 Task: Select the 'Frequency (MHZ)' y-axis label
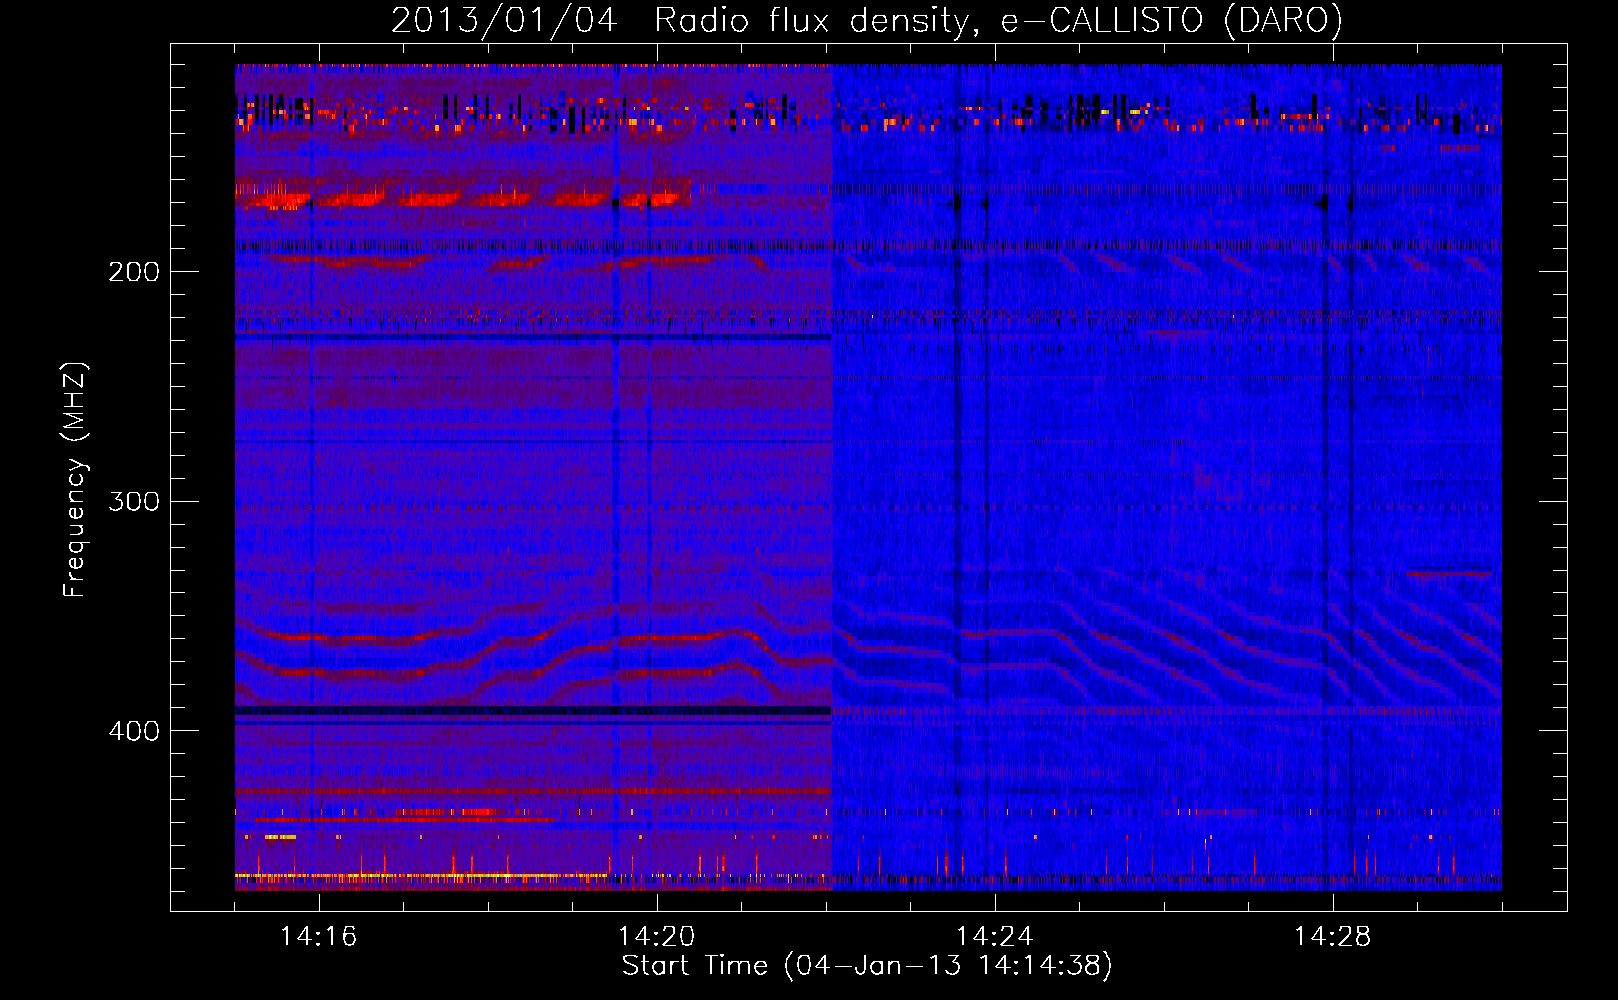click(75, 480)
